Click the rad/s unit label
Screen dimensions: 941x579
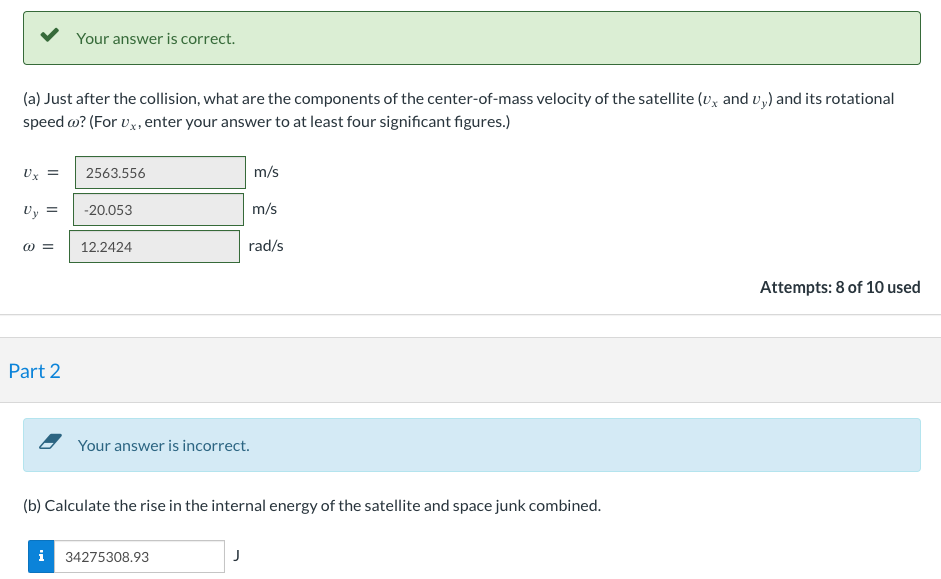coord(266,246)
